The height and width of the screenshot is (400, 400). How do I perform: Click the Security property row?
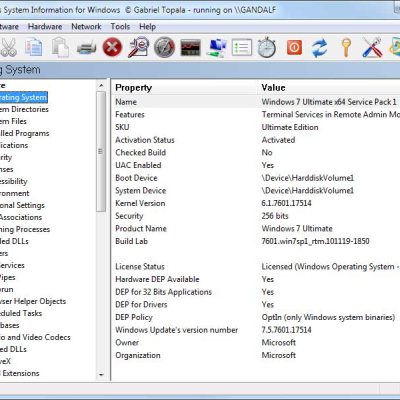tap(256, 216)
